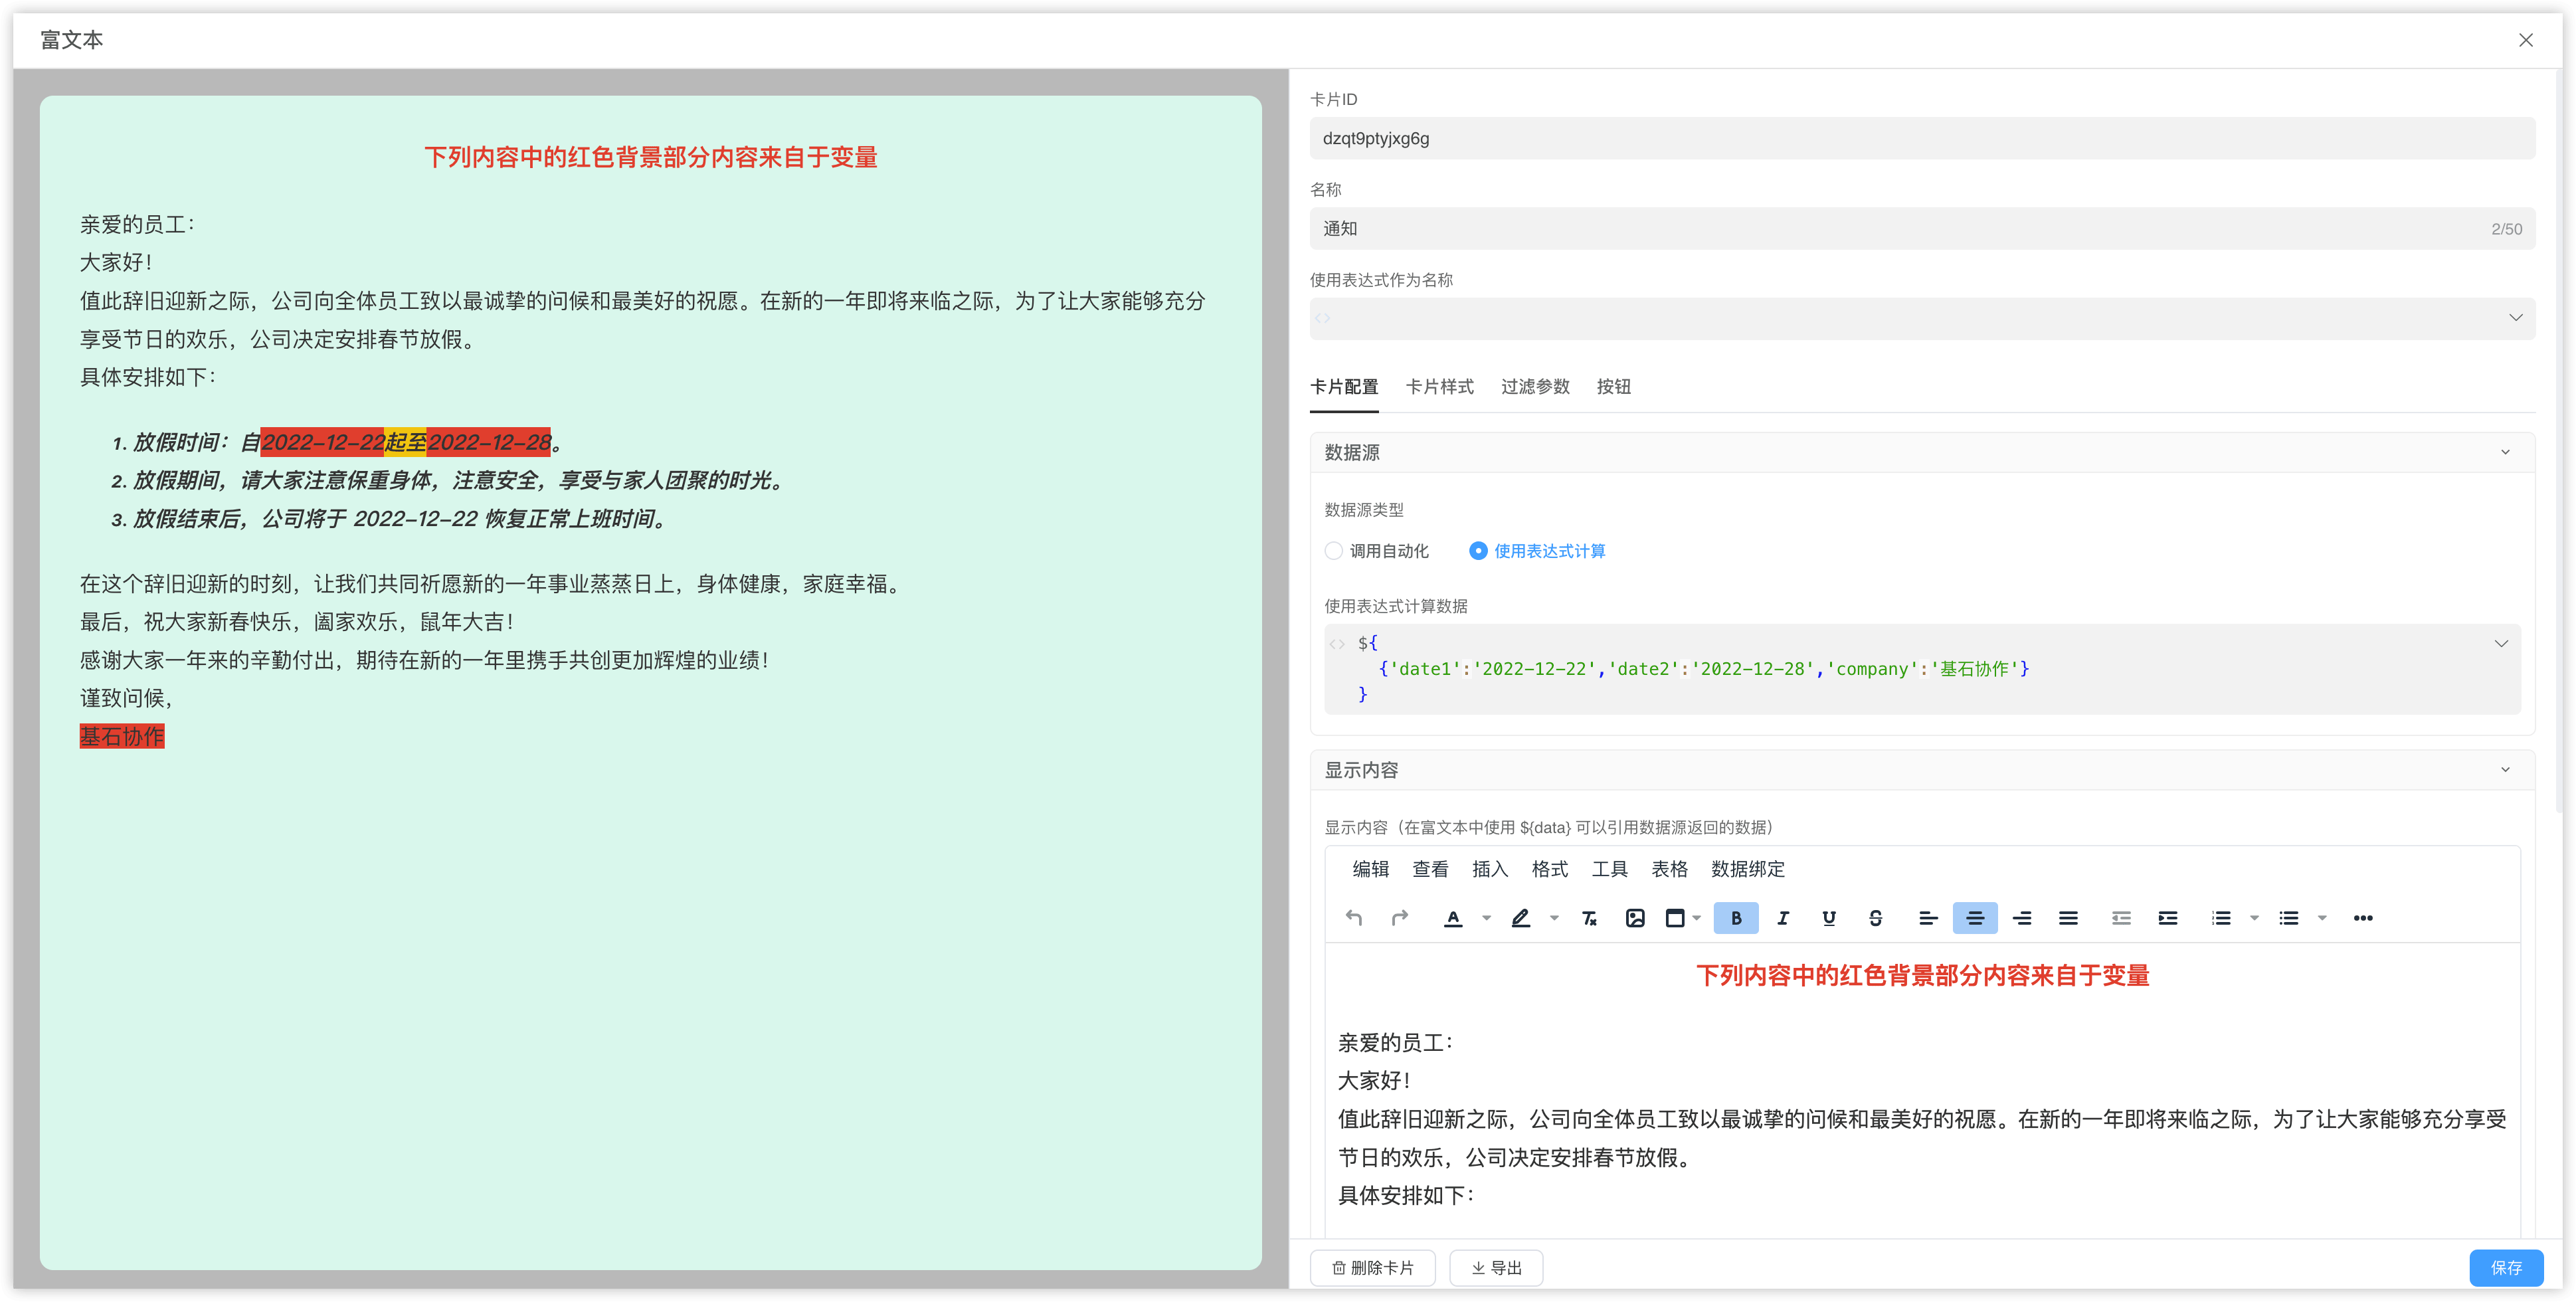Collapse the 数据源 section
This screenshot has width=2576, height=1302.
point(2505,452)
